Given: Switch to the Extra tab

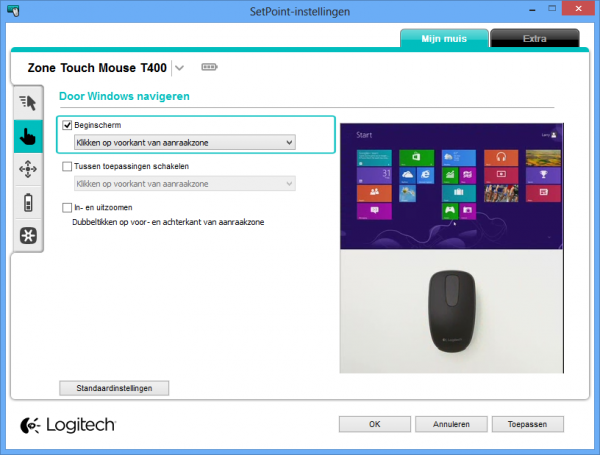Looking at the screenshot, I should coord(535,38).
